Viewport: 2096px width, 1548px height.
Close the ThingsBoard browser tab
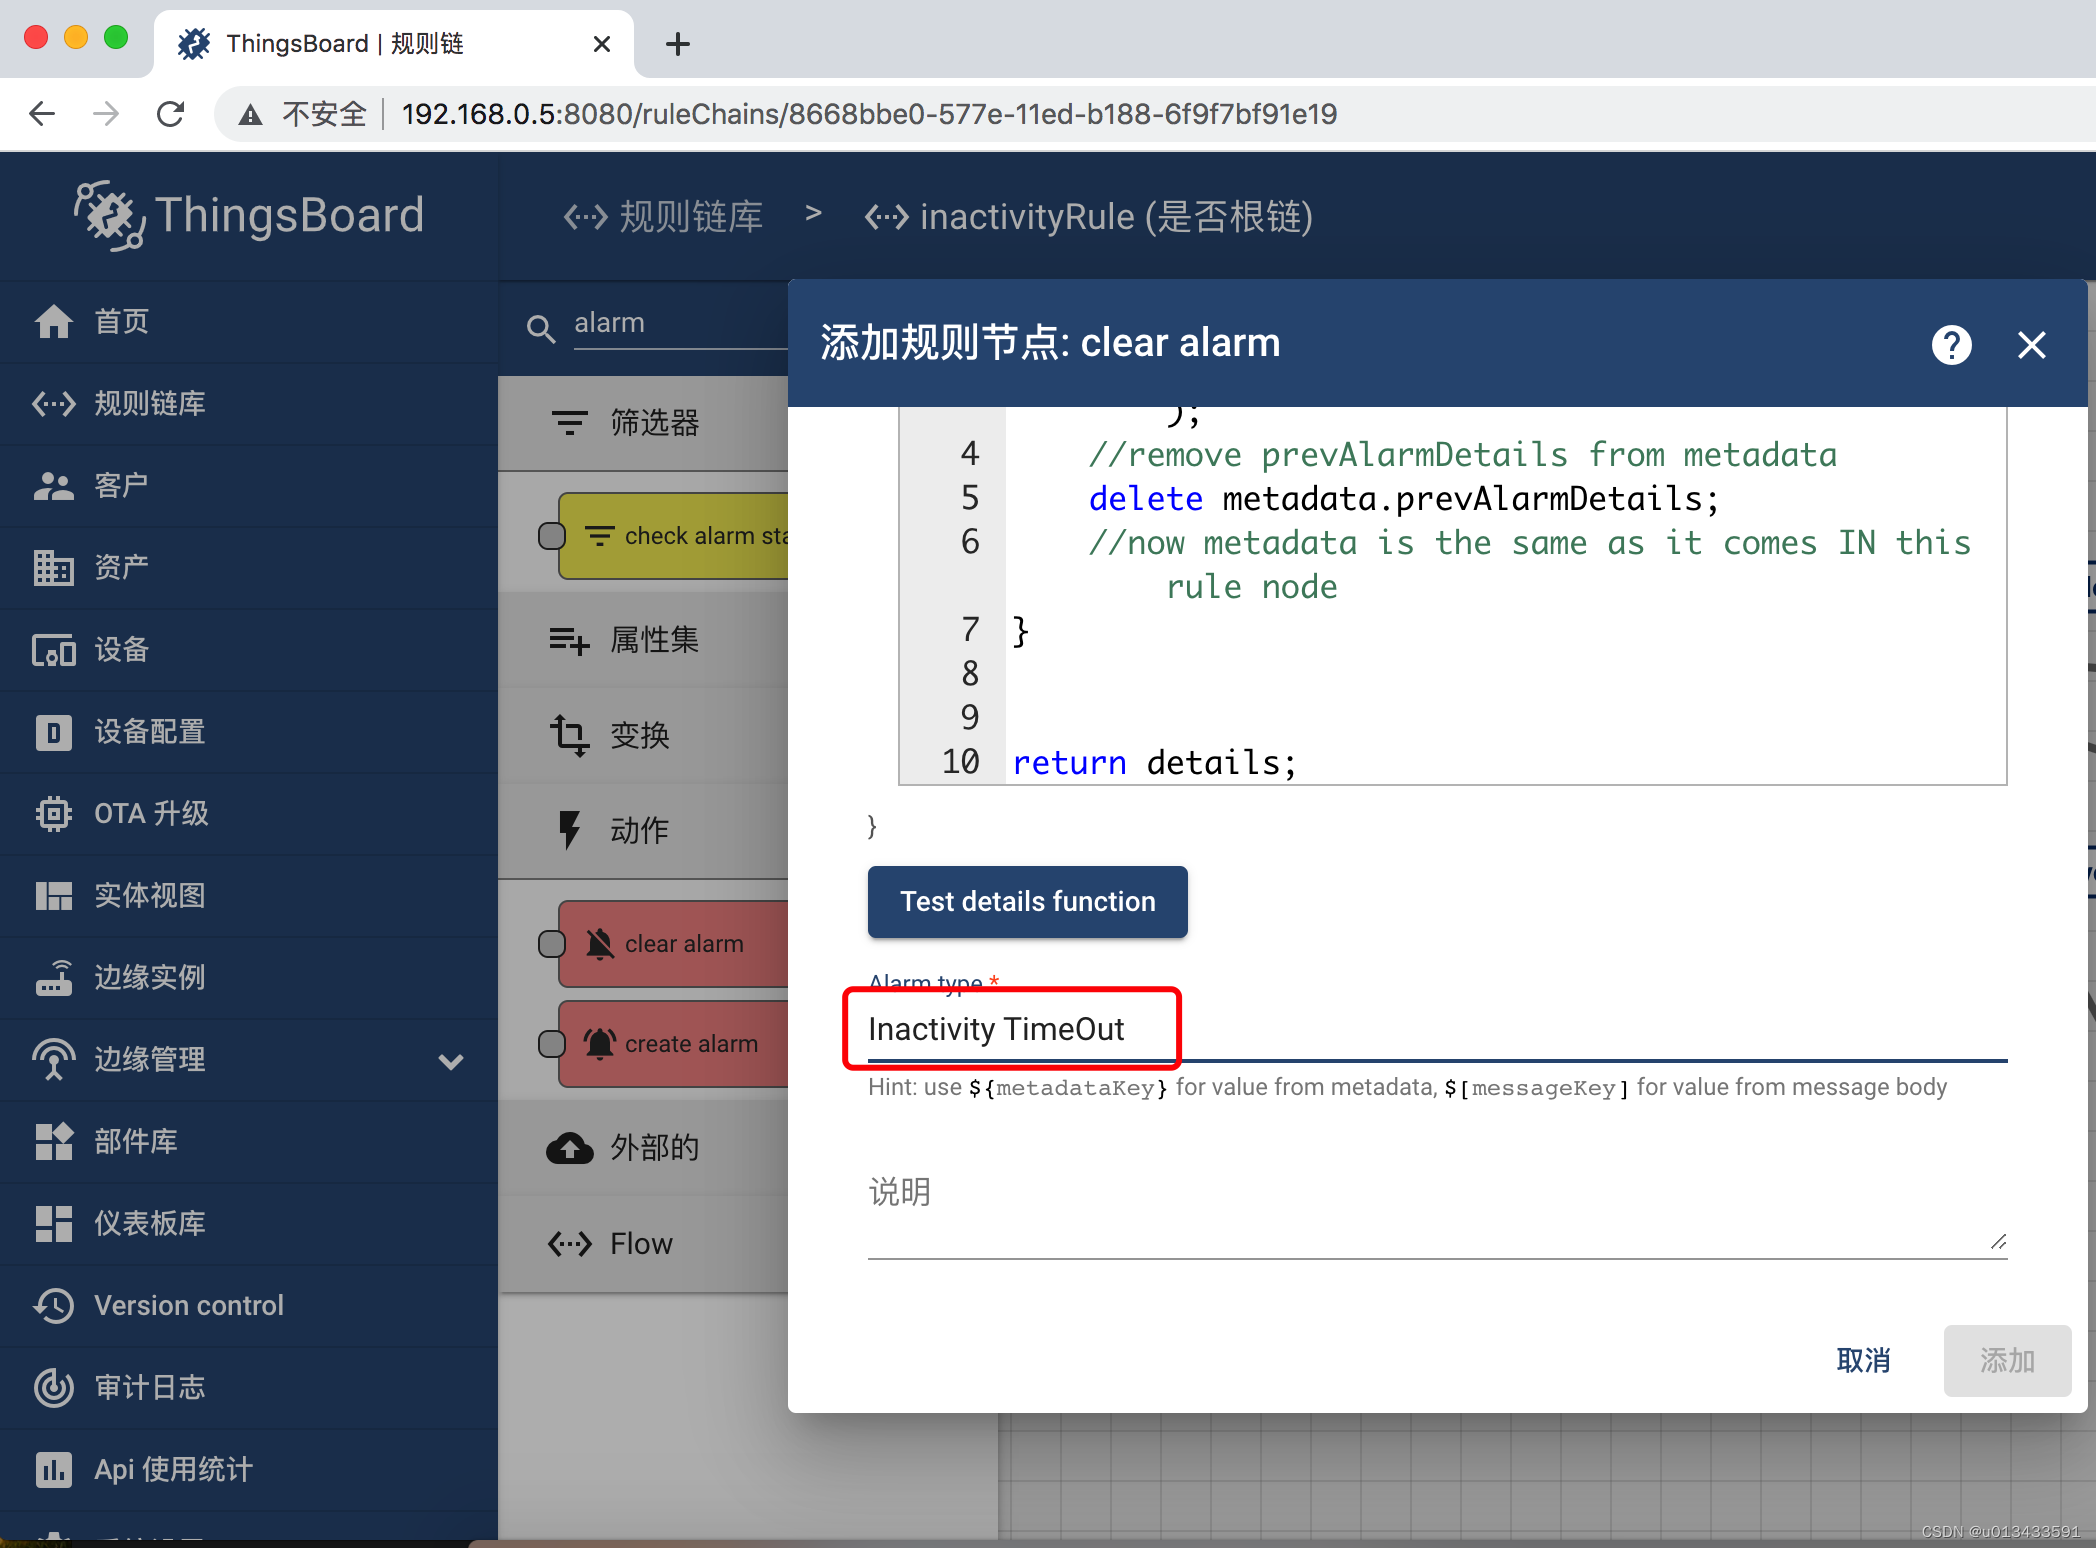click(601, 44)
